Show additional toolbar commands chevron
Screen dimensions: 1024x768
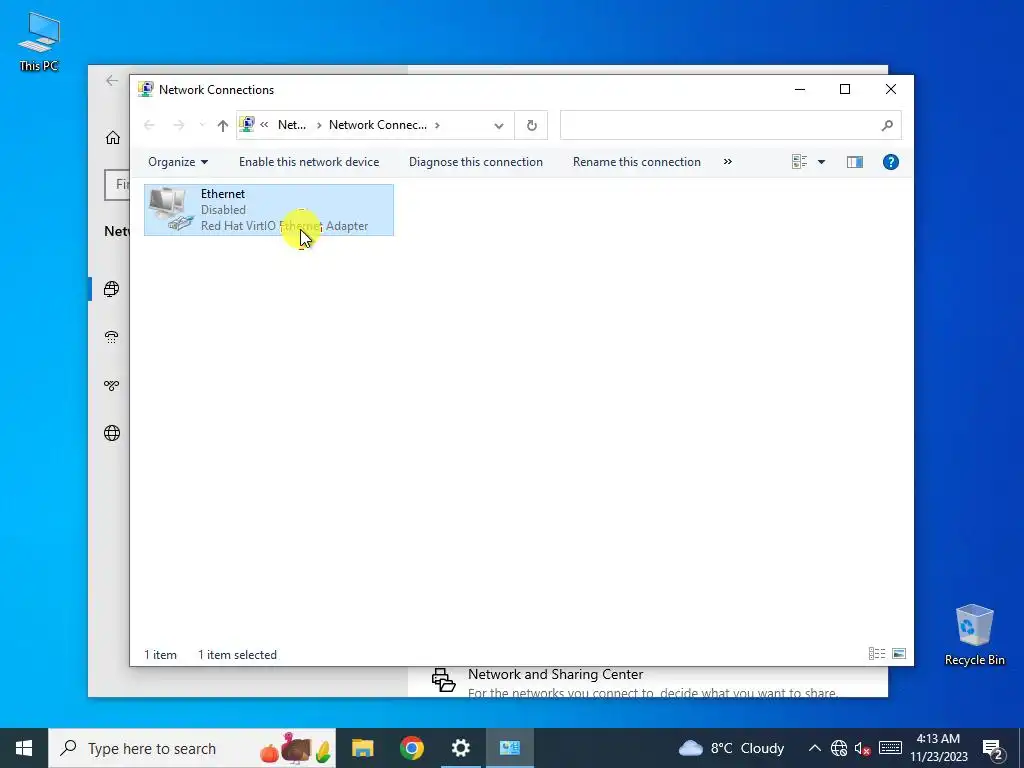tap(728, 162)
